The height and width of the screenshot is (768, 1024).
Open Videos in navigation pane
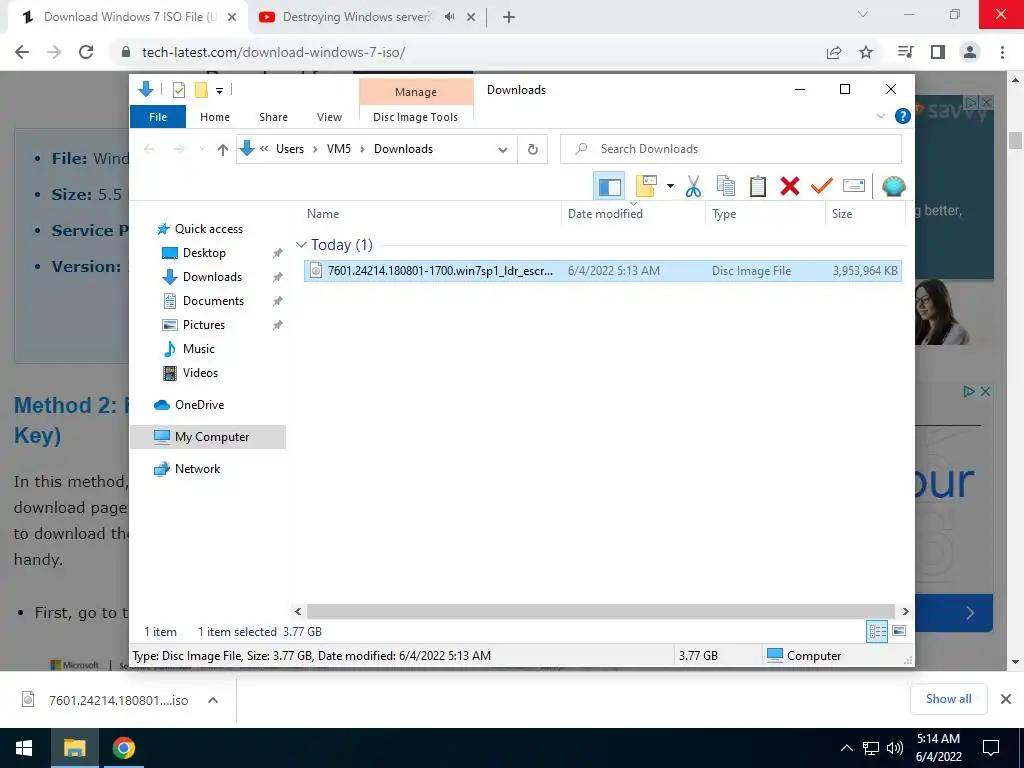(x=200, y=373)
